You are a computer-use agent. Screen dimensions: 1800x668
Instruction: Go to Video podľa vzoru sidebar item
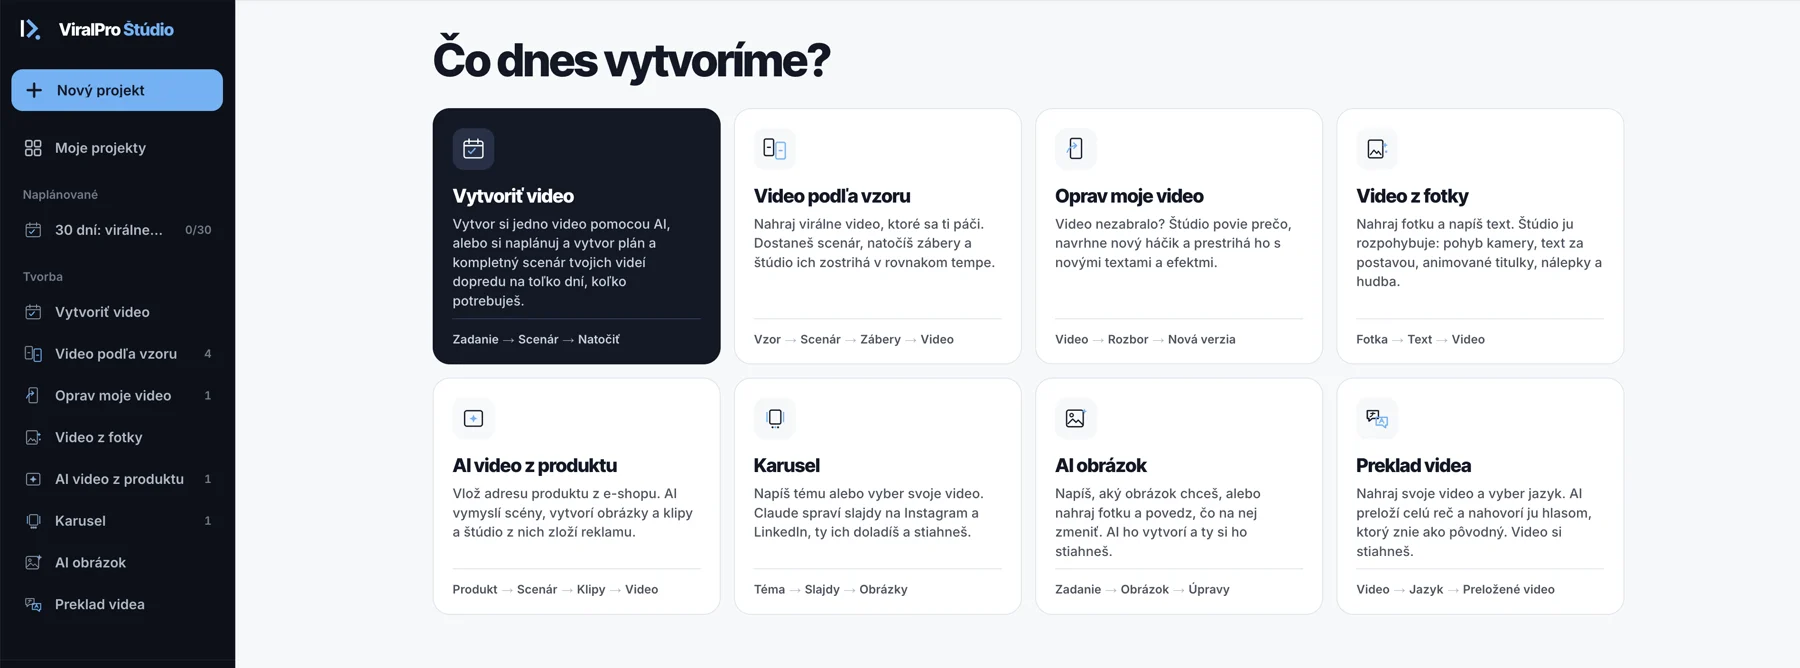[117, 354]
